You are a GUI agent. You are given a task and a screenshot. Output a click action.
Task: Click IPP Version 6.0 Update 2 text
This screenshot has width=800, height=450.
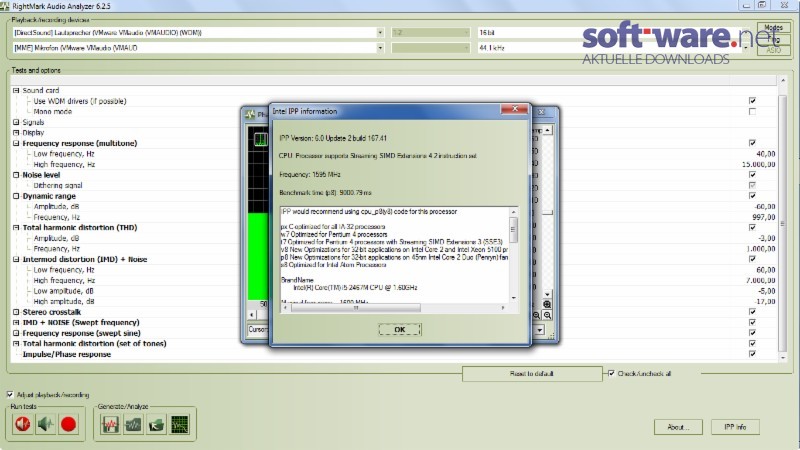coord(333,138)
